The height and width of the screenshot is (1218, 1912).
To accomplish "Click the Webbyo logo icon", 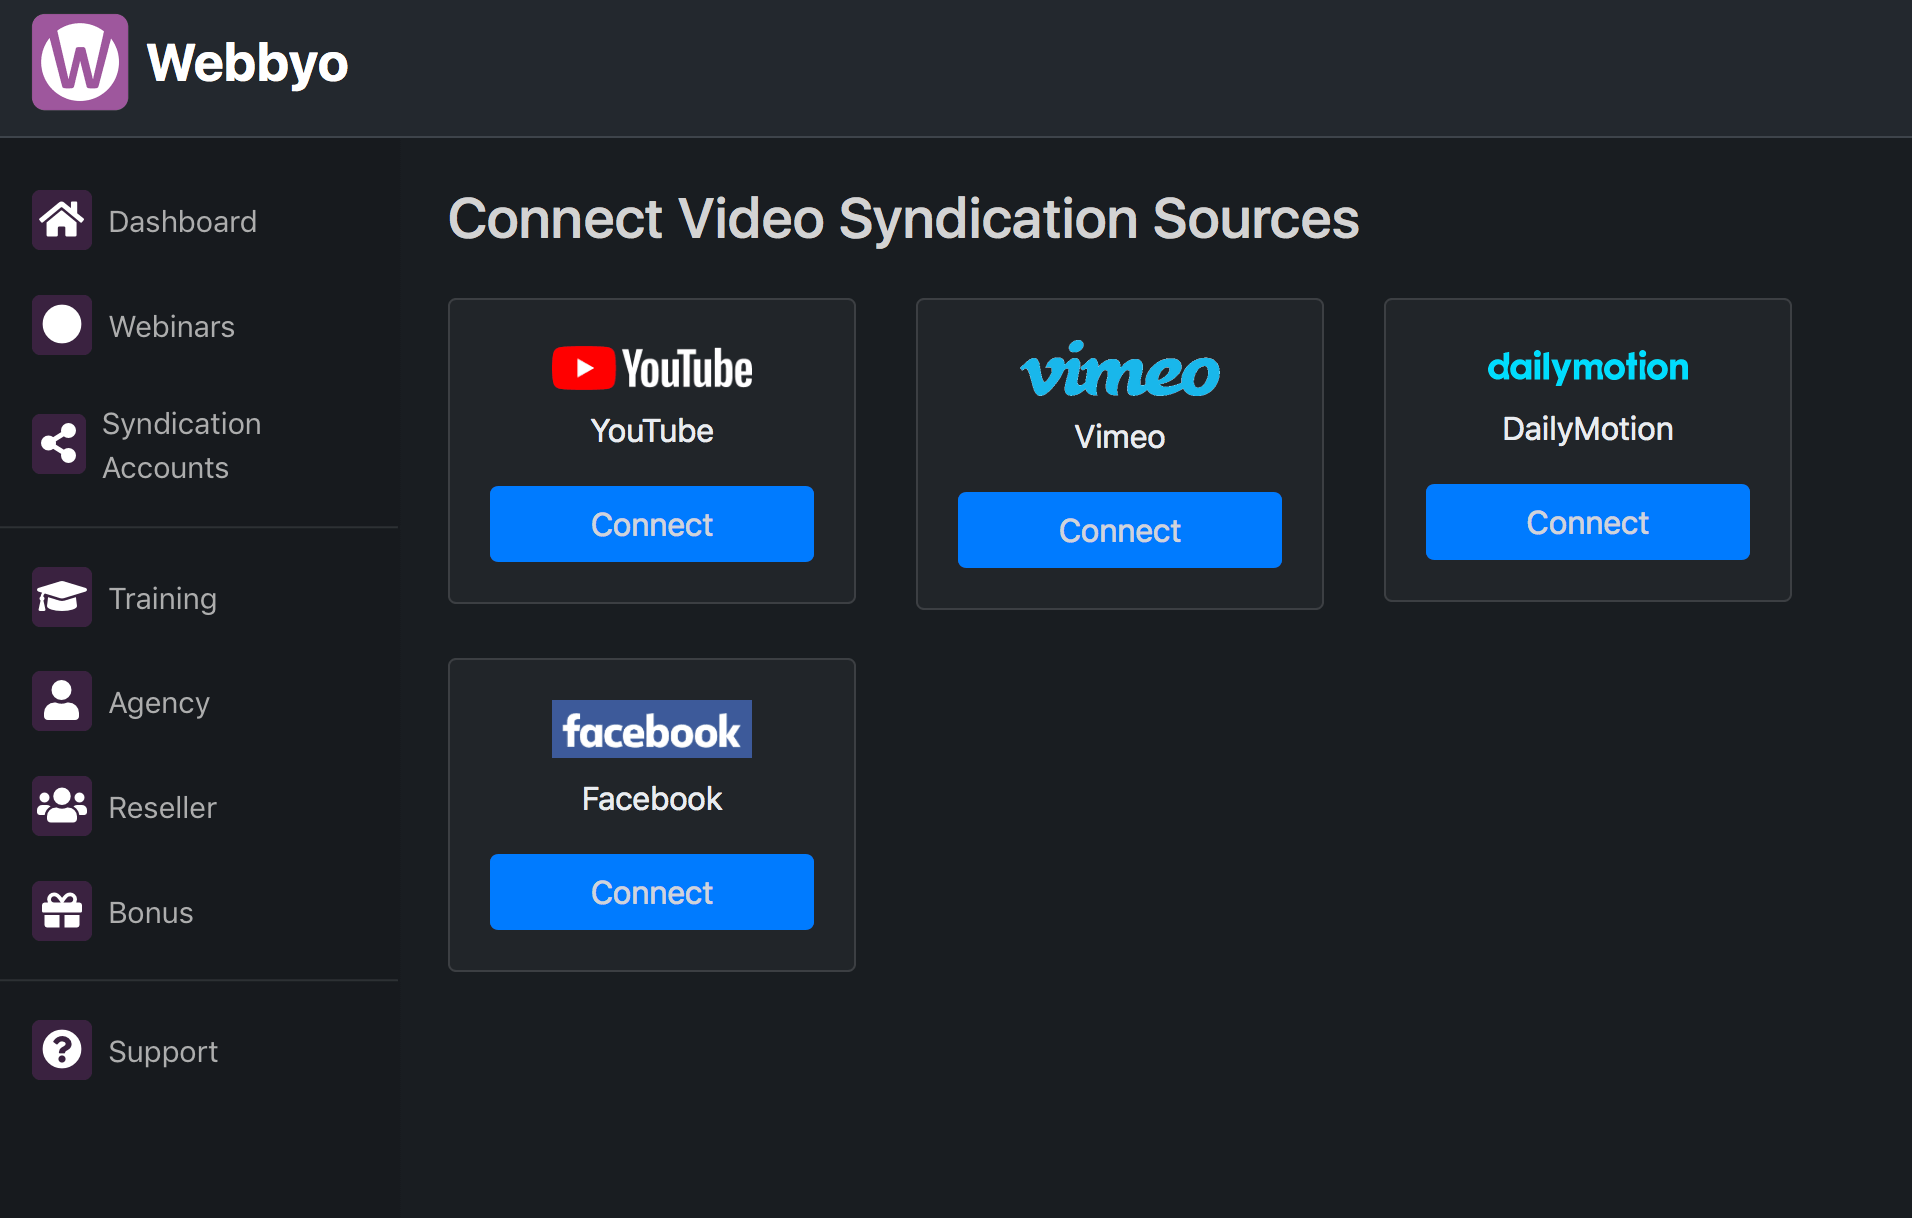I will click(x=80, y=62).
